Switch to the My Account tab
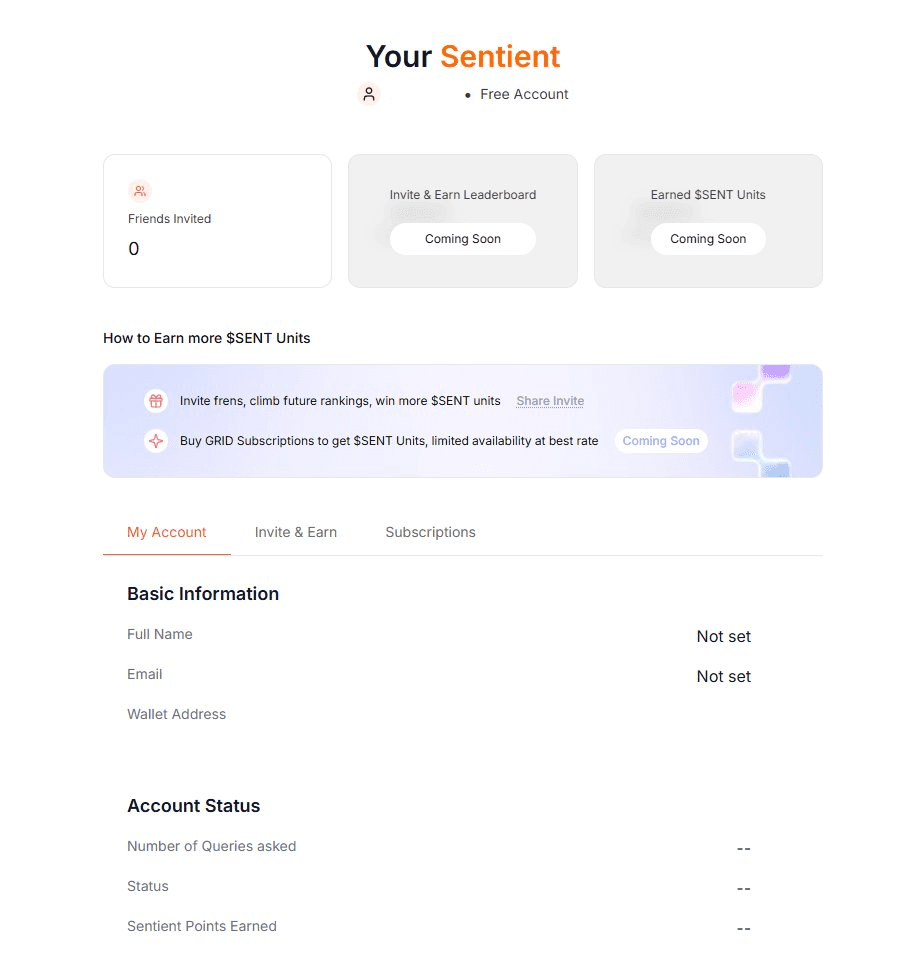 [167, 532]
